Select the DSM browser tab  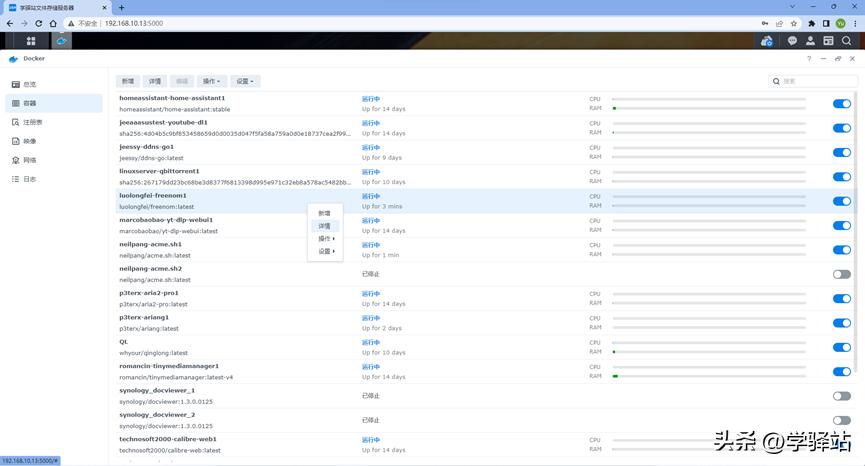[57, 8]
